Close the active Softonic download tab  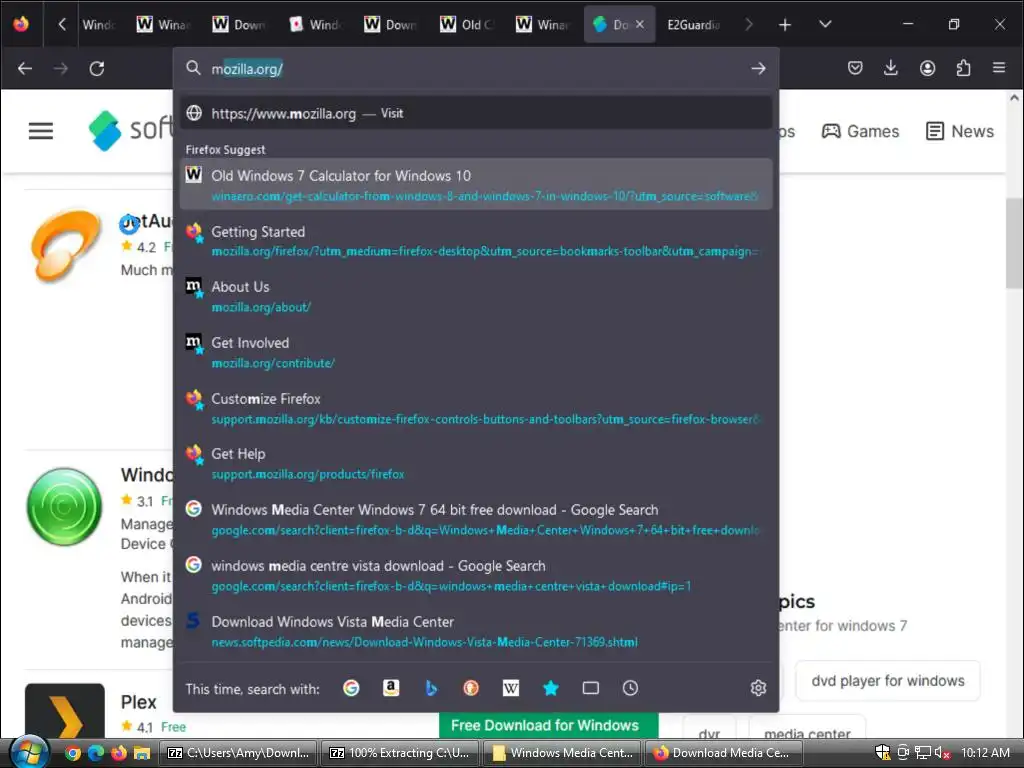point(639,24)
